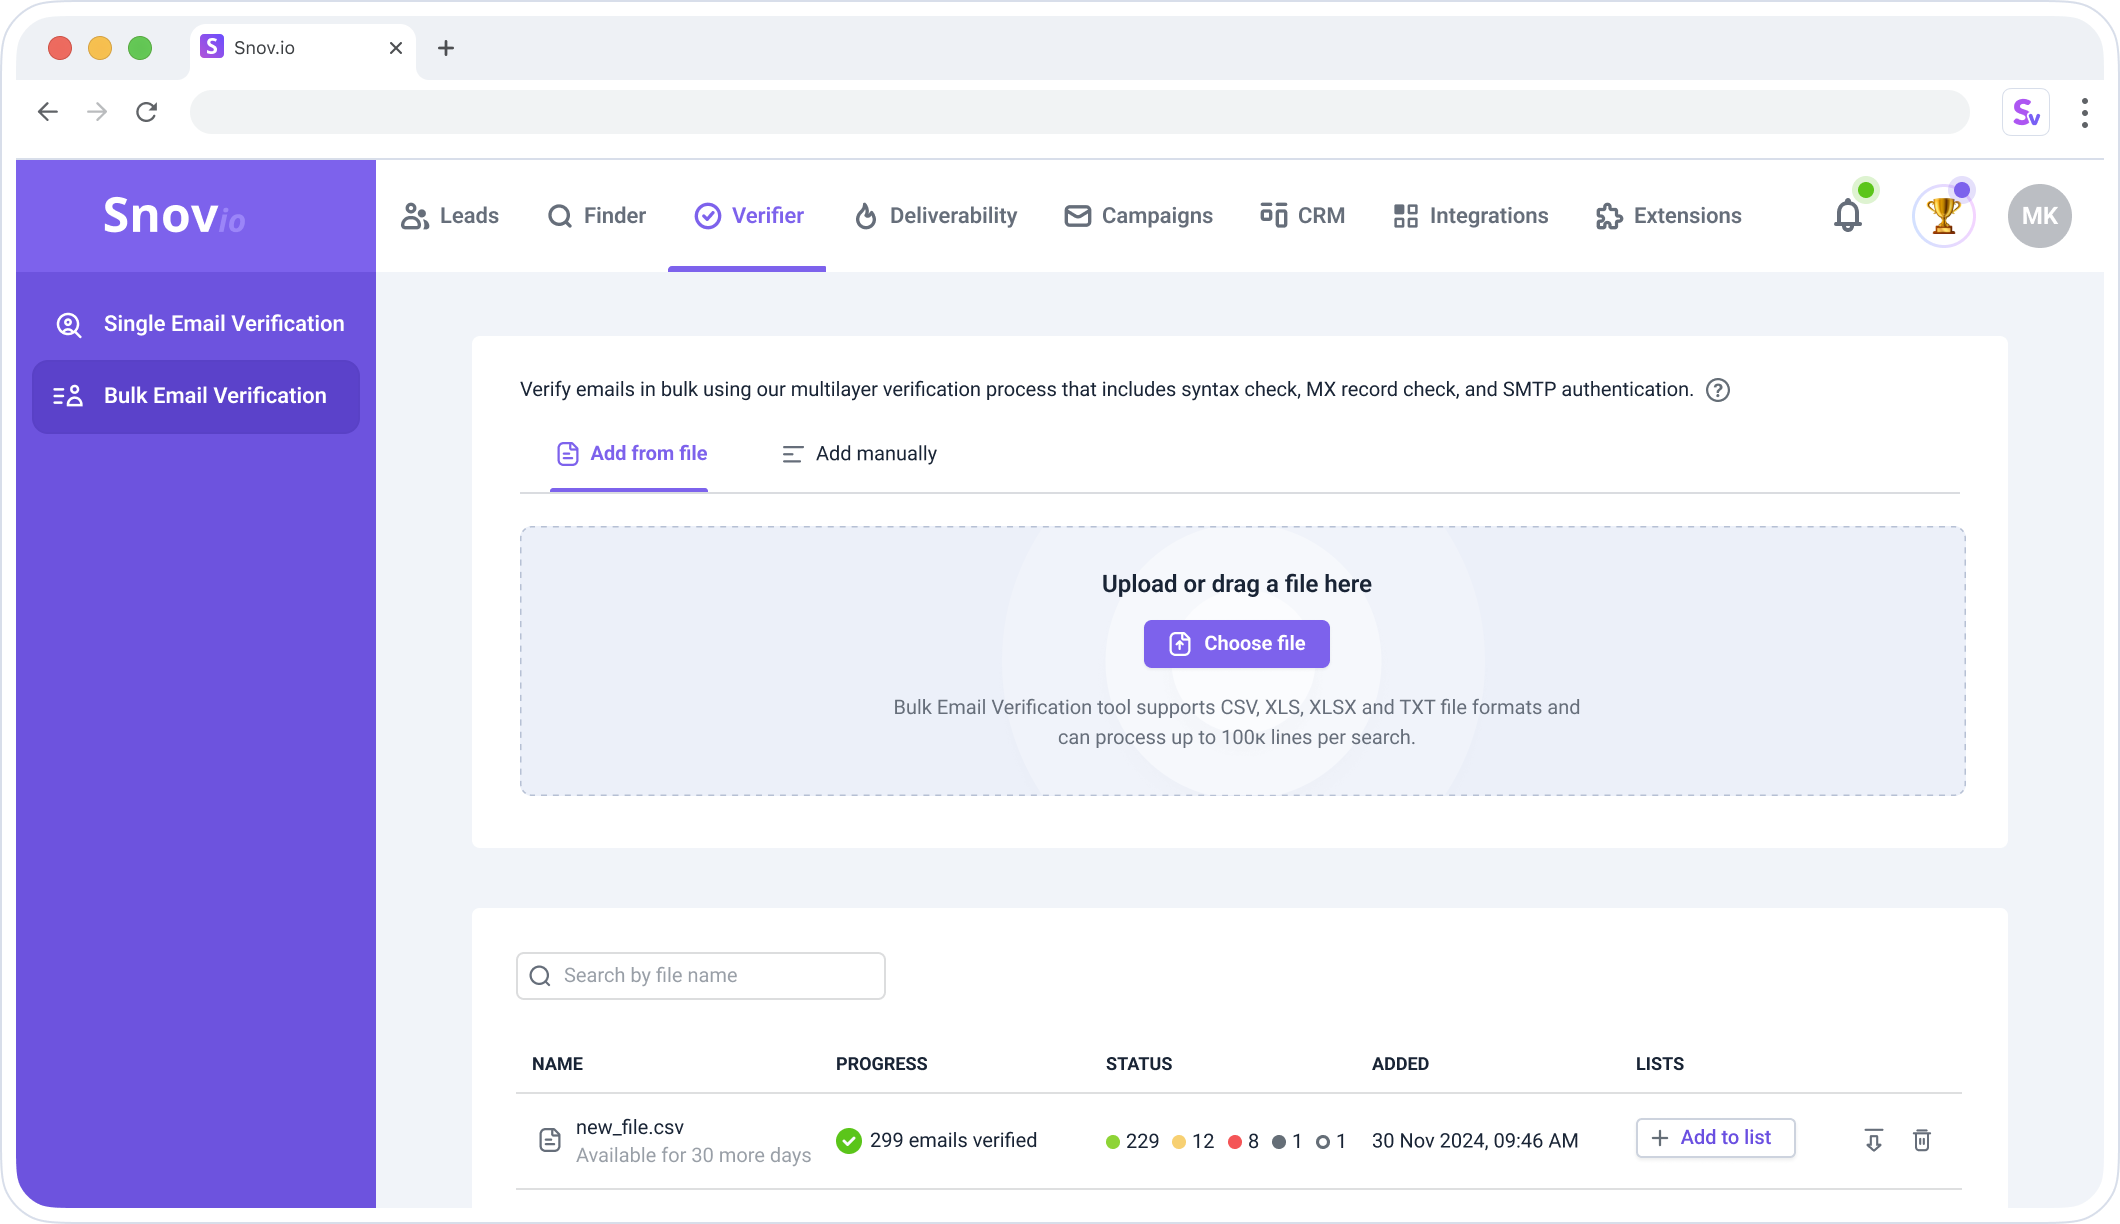Expand the help tooltip question mark
Screen dimensions: 2120x1224
tap(1718, 389)
